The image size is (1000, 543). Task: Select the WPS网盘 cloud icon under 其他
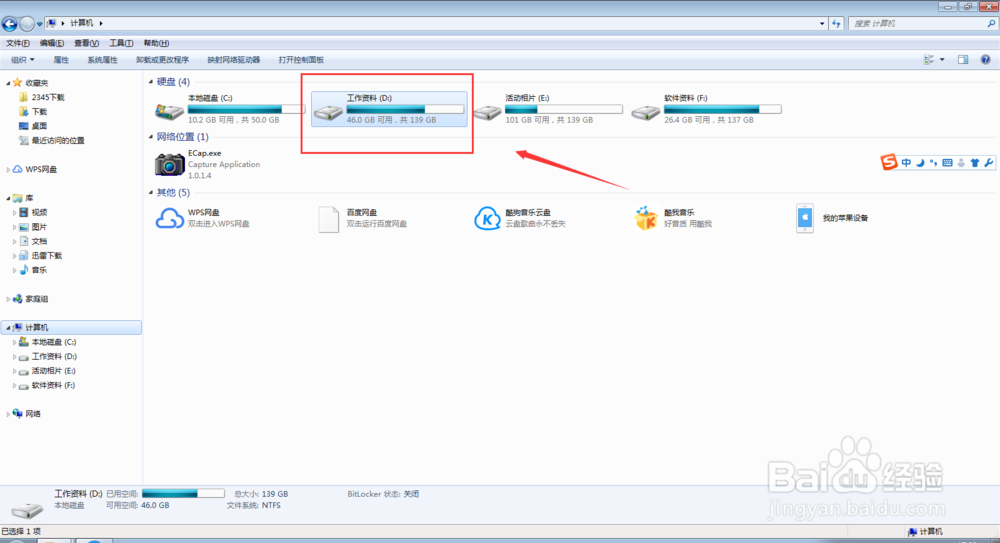pos(170,218)
